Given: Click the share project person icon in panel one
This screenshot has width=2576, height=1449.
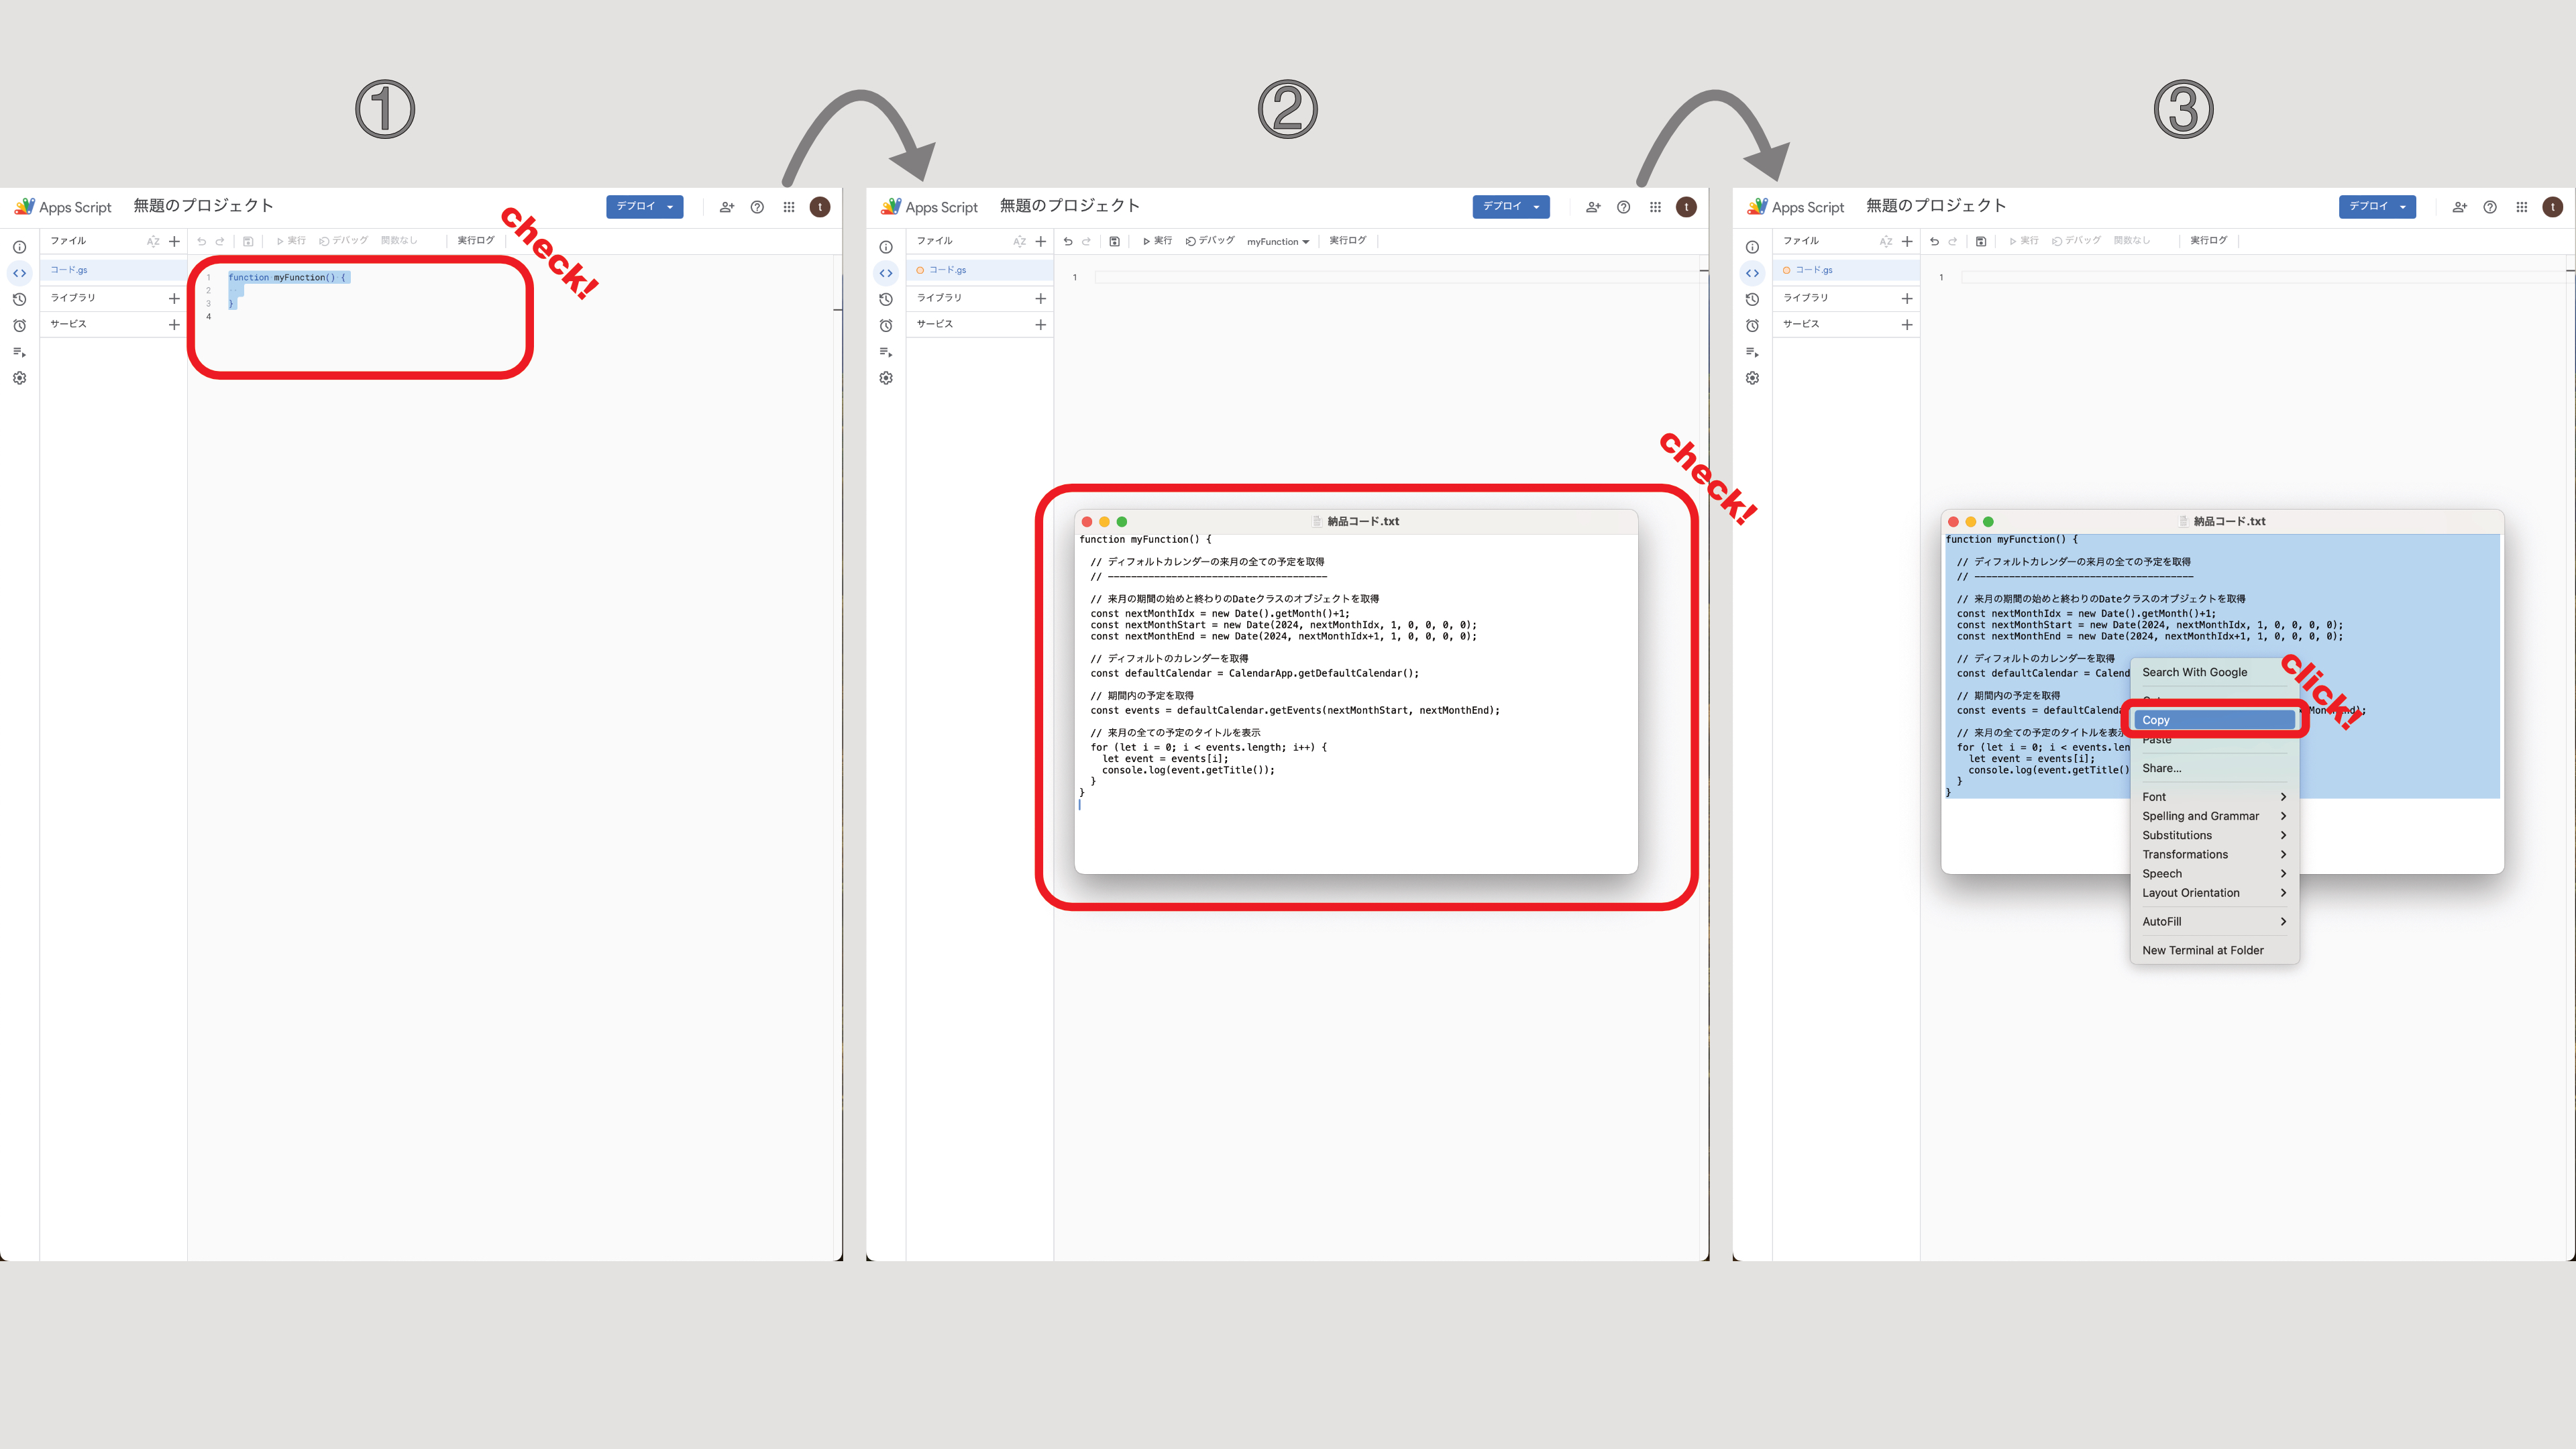Looking at the screenshot, I should tap(727, 207).
